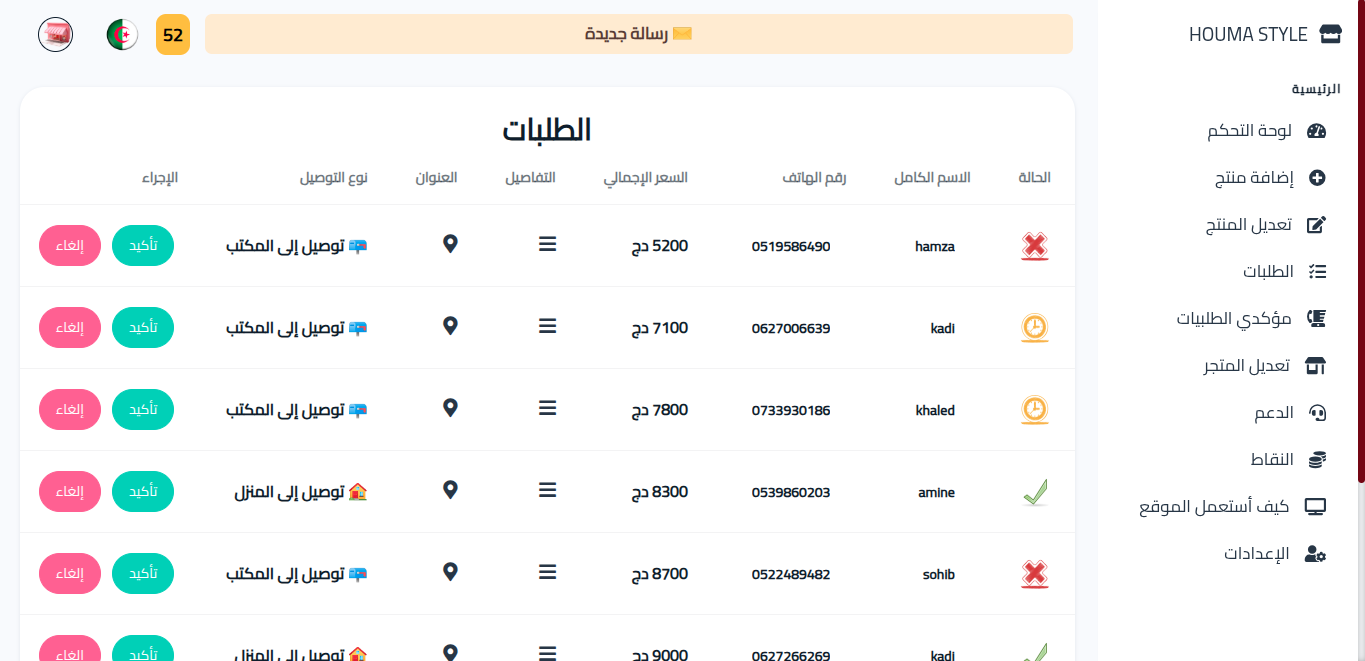1365x661 pixels.
Task: Confirm sohib's order with تأكيد
Action: click(x=143, y=574)
